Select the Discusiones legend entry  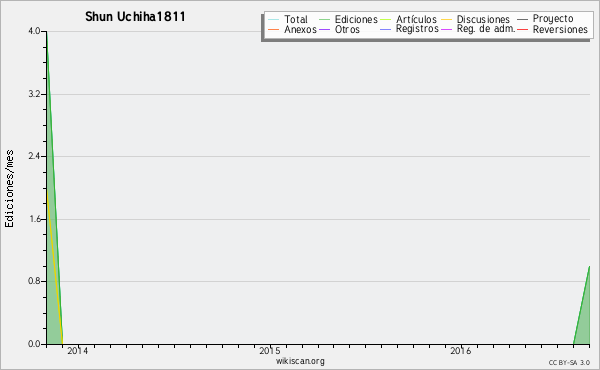tap(476, 19)
